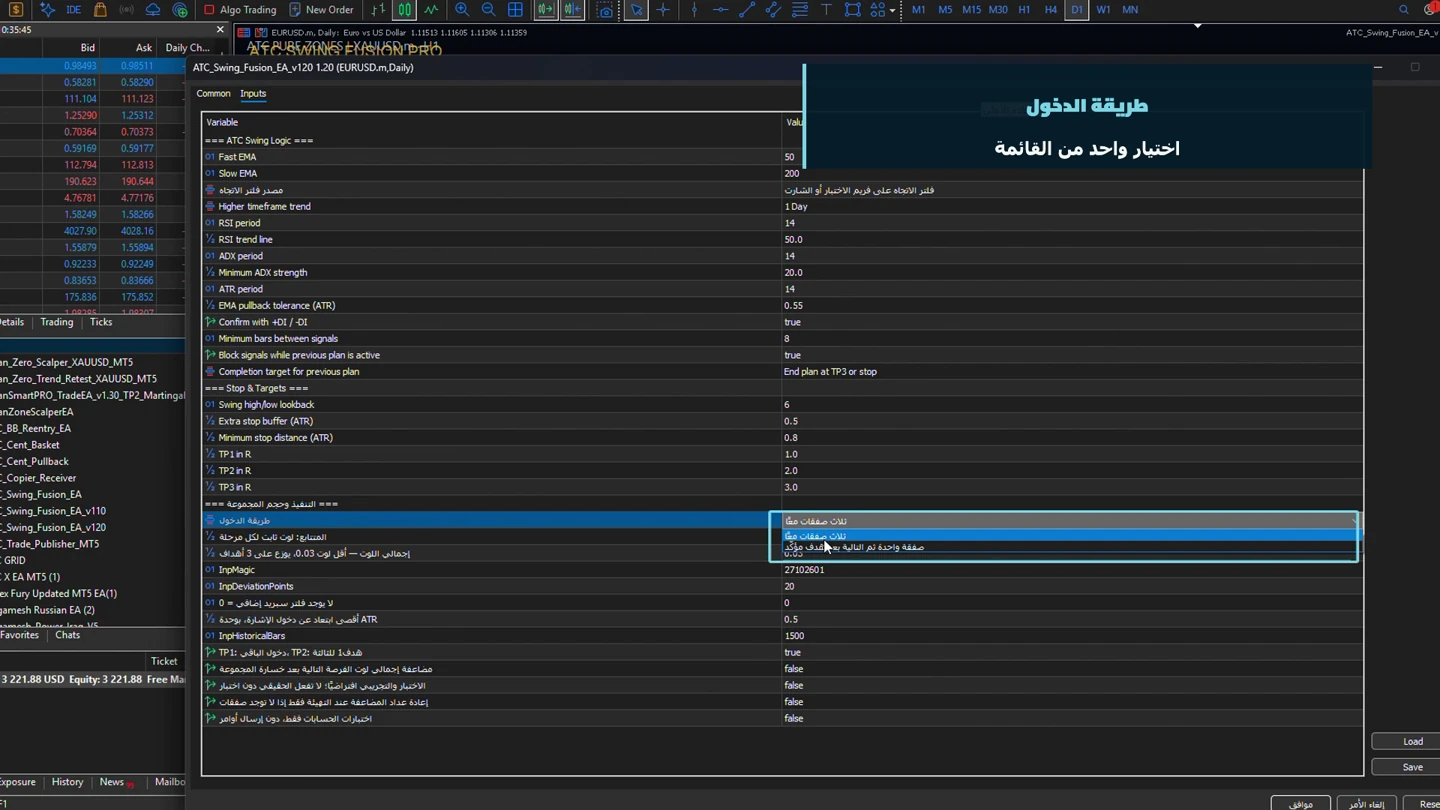The image size is (1440, 810).
Task: Toggle chart shift icon in toolbar
Action: click(x=545, y=10)
